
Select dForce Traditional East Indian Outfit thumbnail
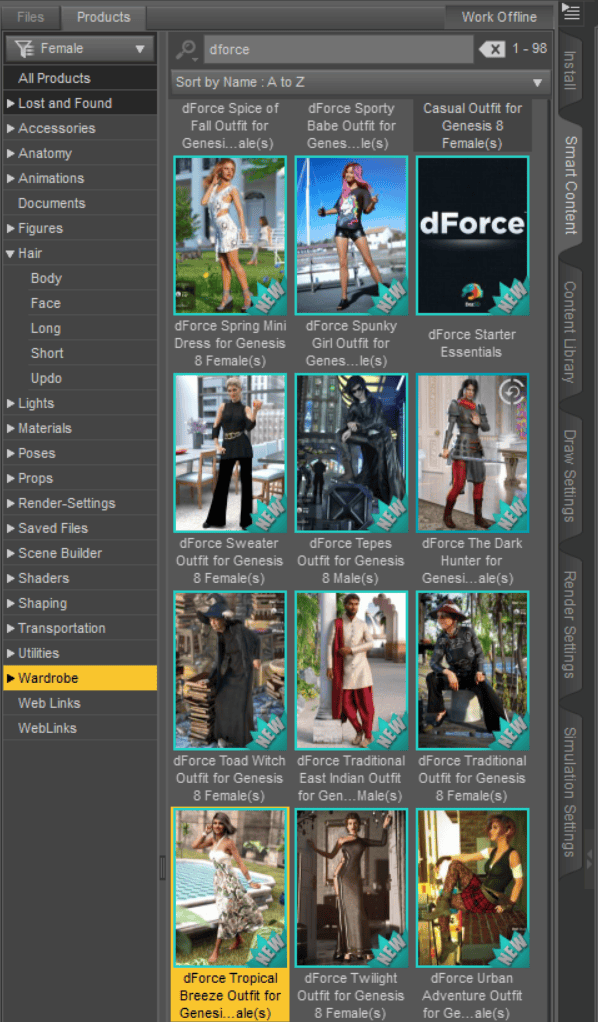click(351, 671)
